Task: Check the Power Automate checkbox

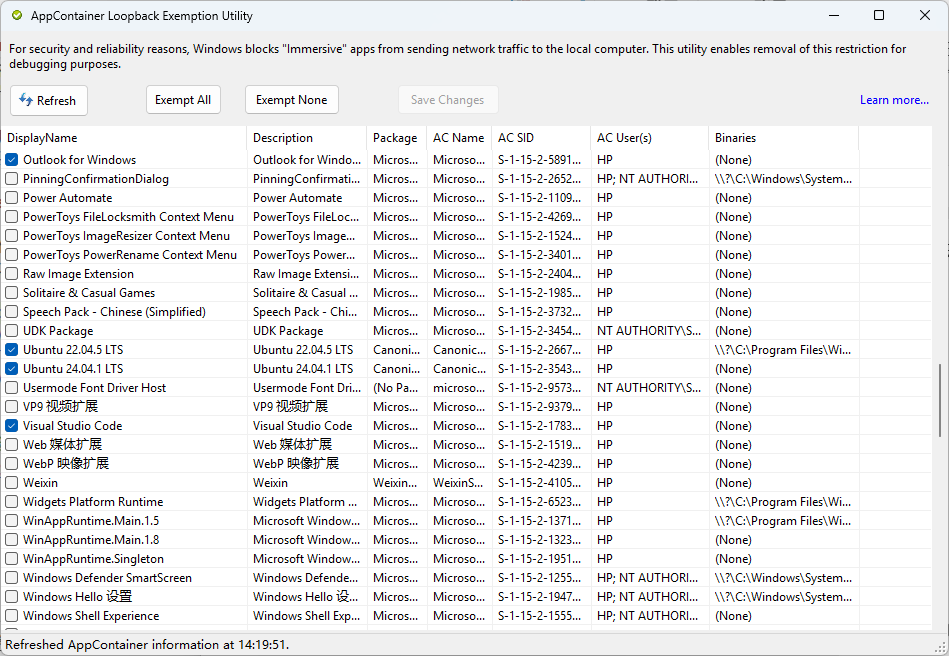Action: click(12, 198)
